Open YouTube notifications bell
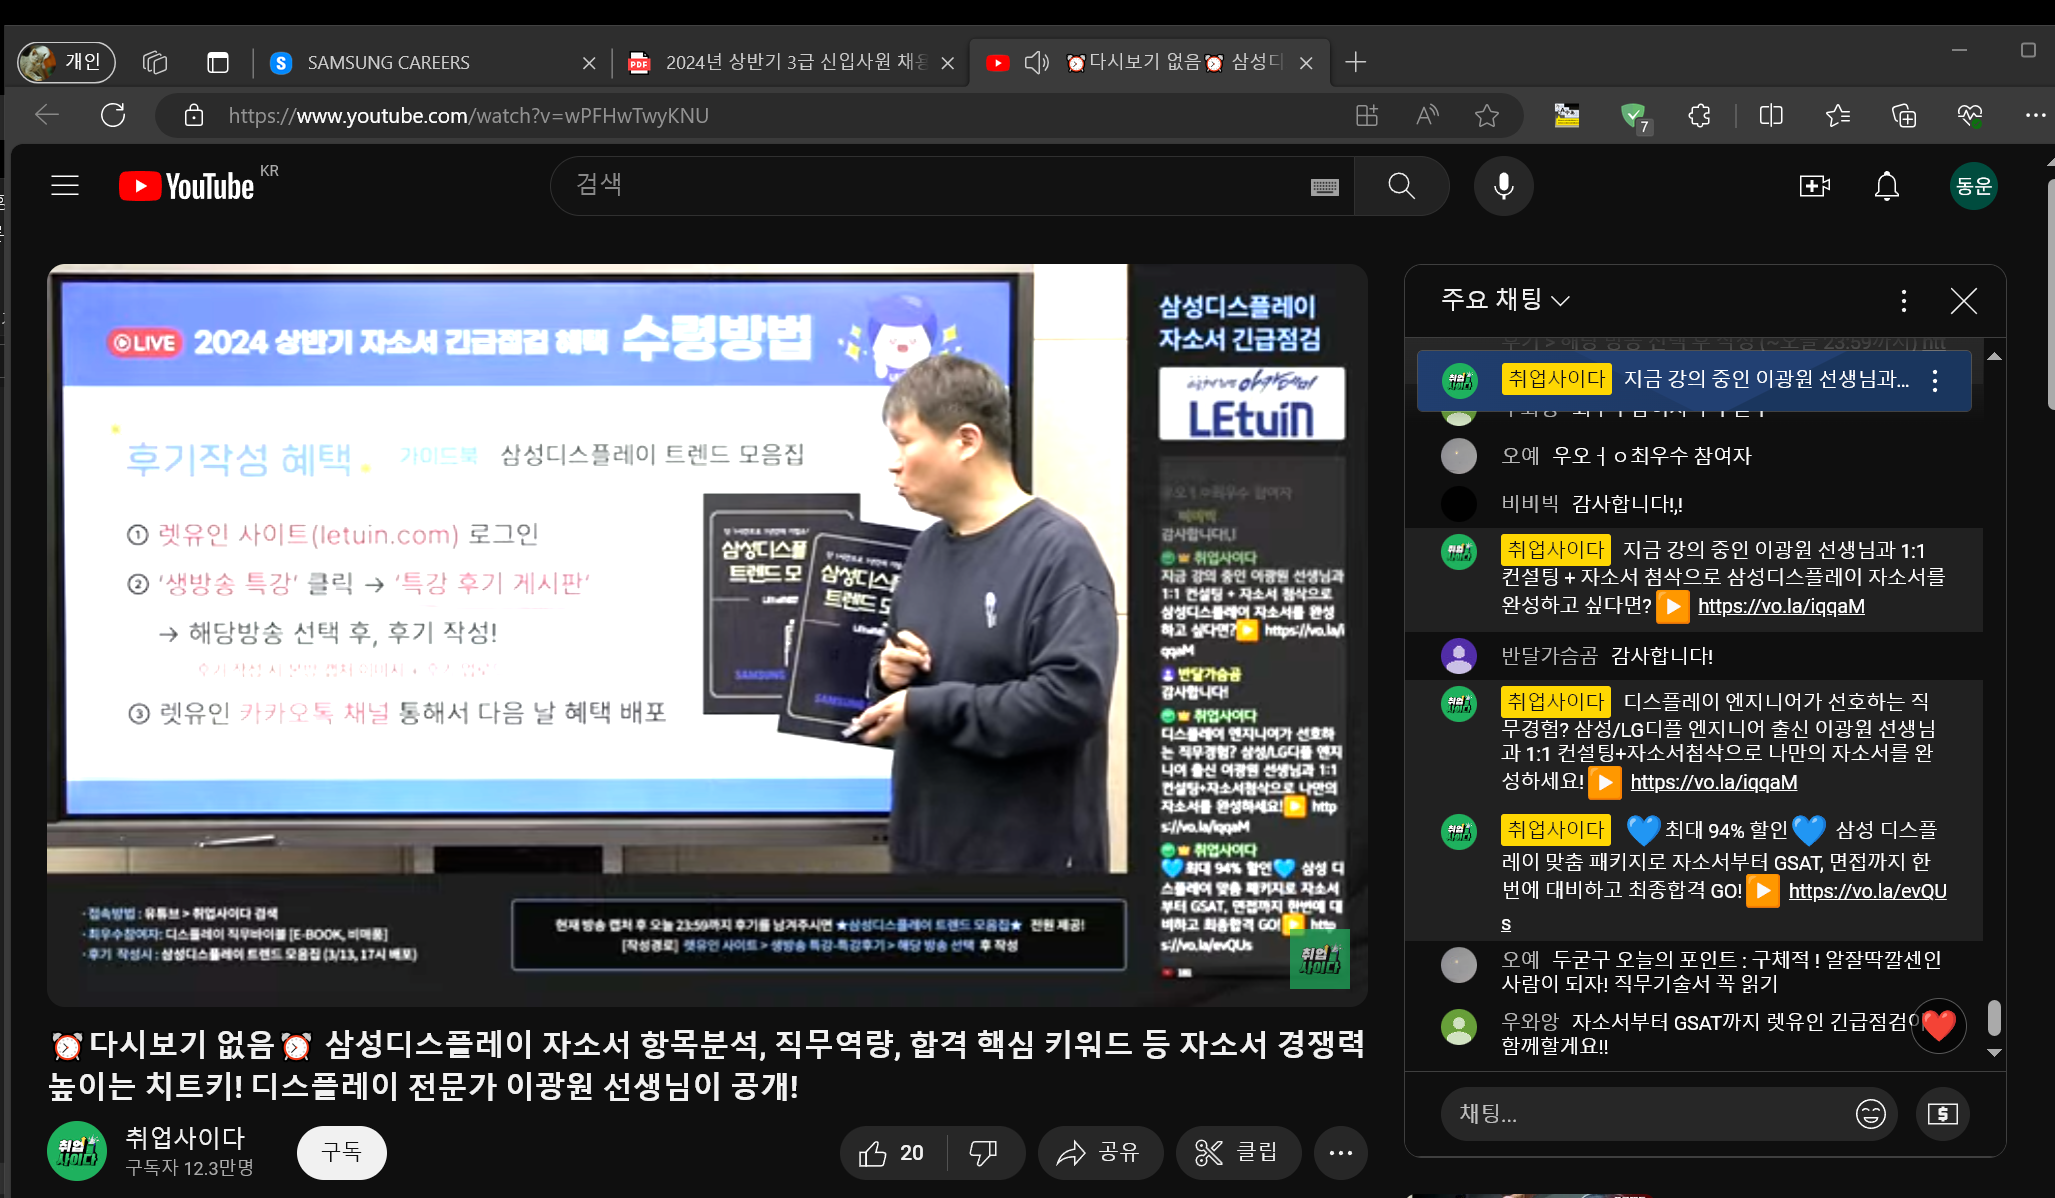This screenshot has width=2055, height=1198. (1886, 186)
